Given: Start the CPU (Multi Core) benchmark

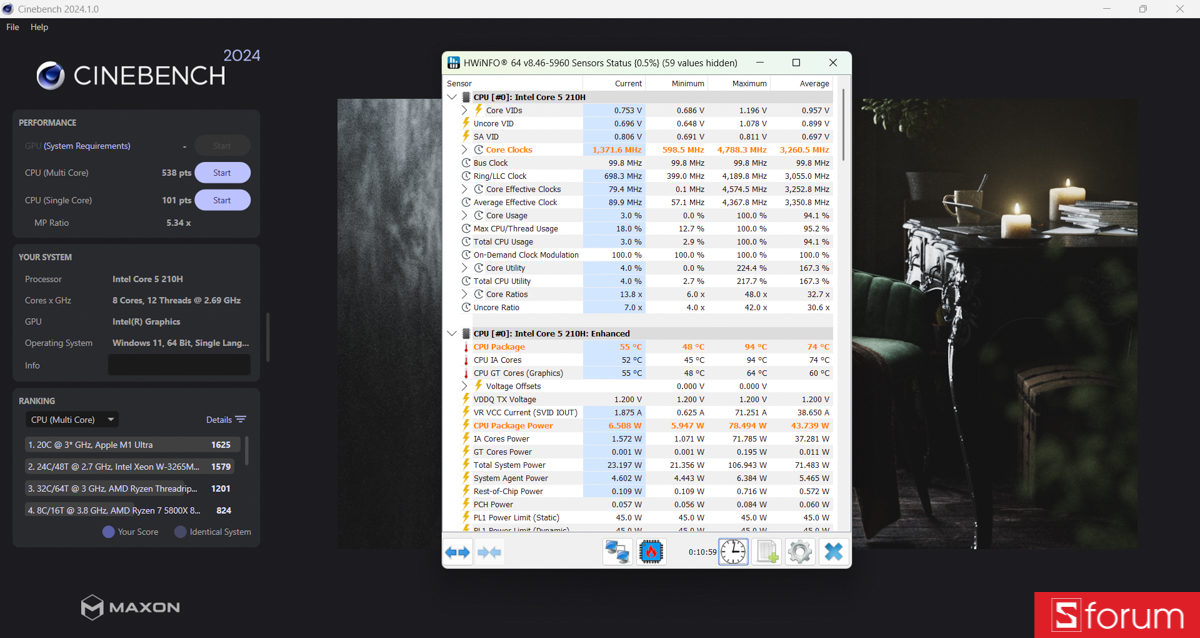Looking at the screenshot, I should click(222, 173).
